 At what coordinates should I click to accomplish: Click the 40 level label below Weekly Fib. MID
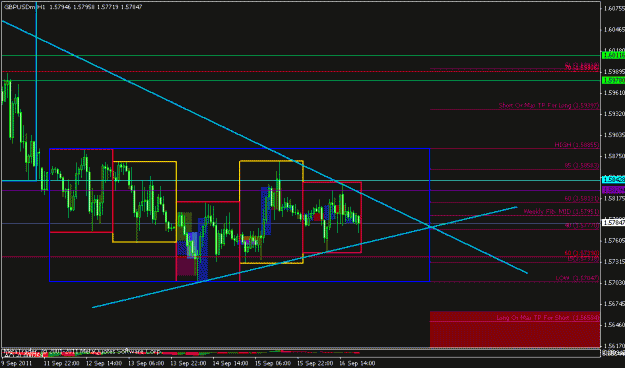pyautogui.click(x=582, y=225)
